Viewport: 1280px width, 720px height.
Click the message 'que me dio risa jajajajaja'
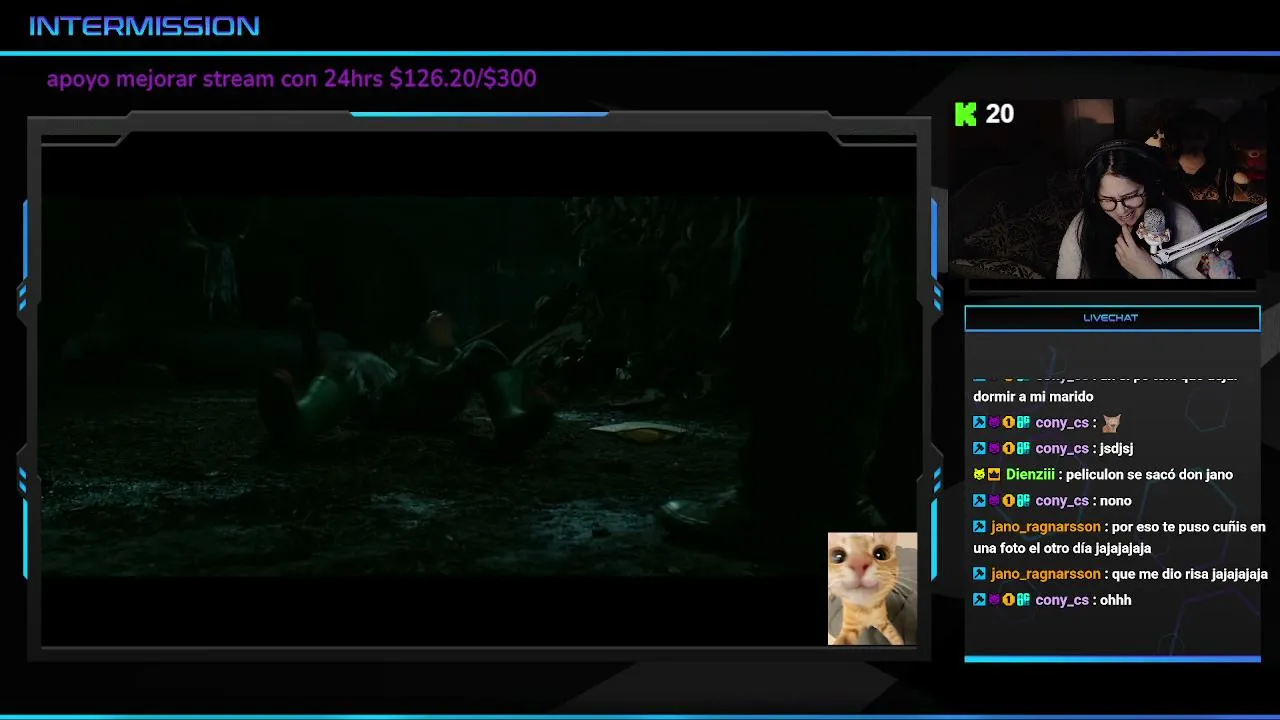point(1190,574)
